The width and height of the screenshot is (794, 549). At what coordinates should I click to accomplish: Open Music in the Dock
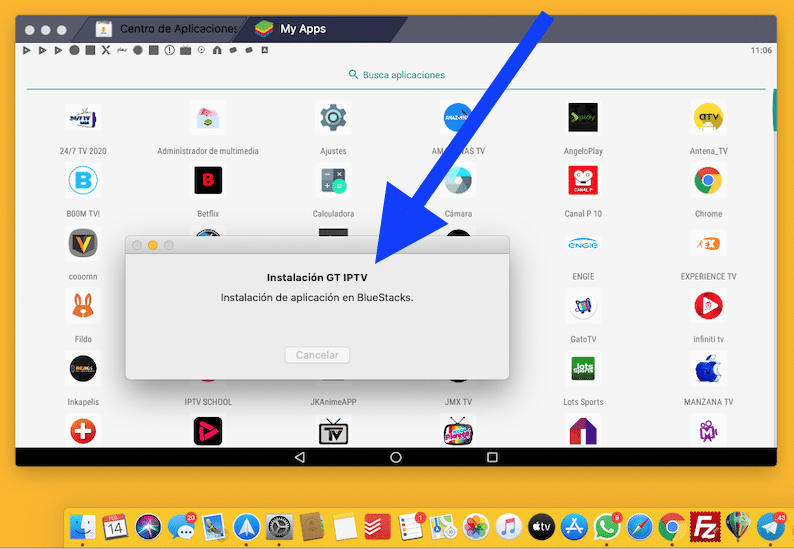pos(508,527)
